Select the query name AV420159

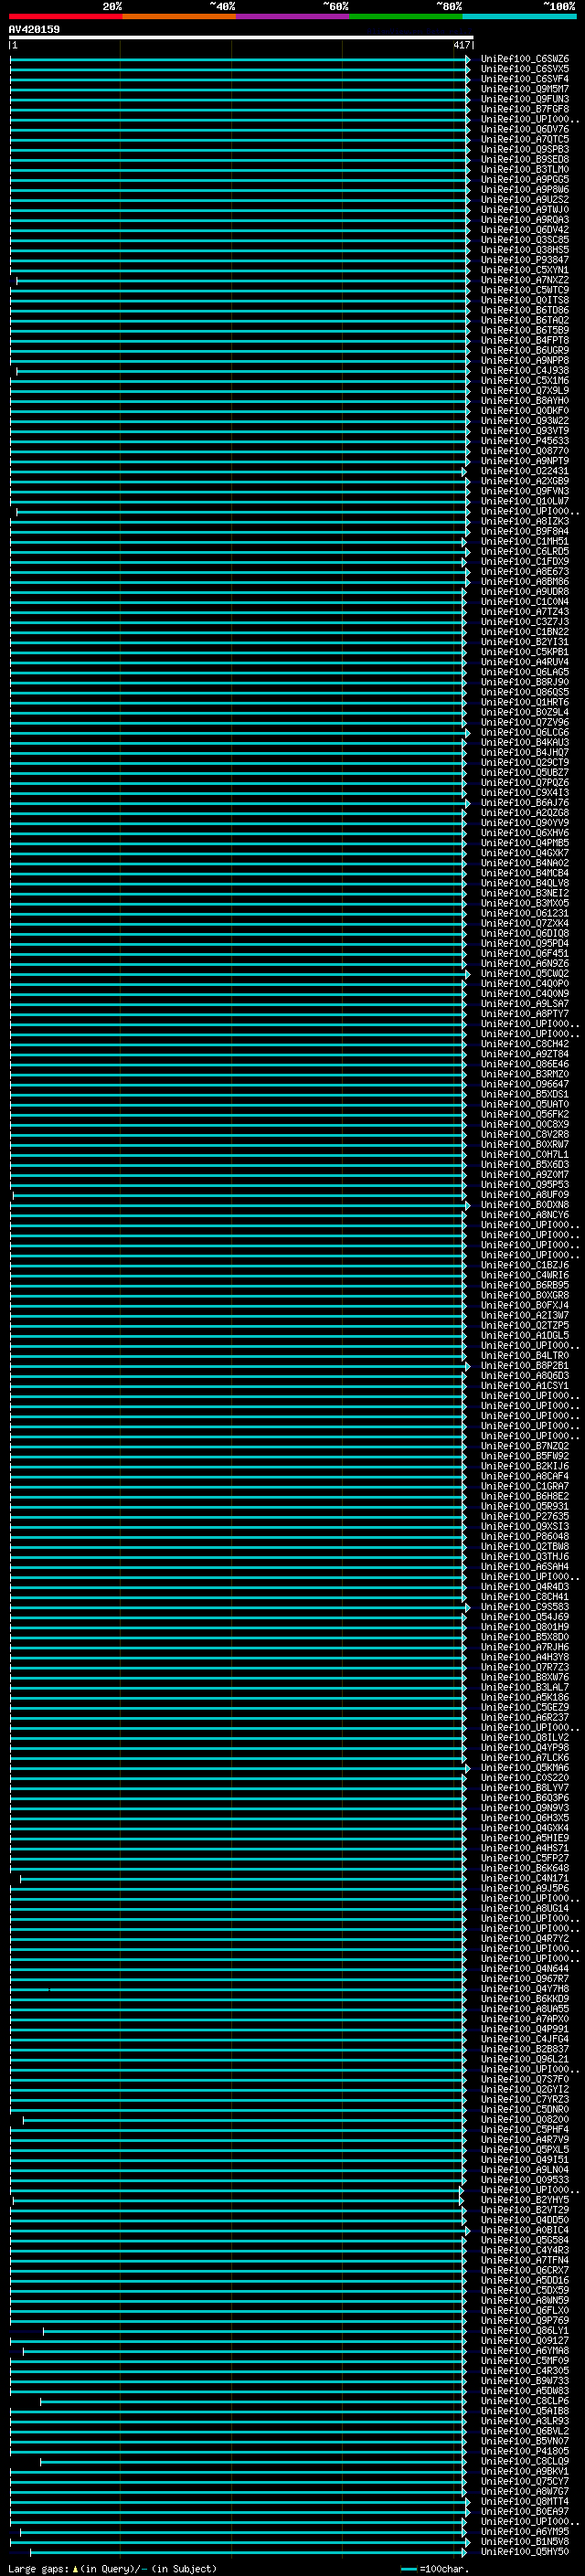pyautogui.click(x=34, y=30)
